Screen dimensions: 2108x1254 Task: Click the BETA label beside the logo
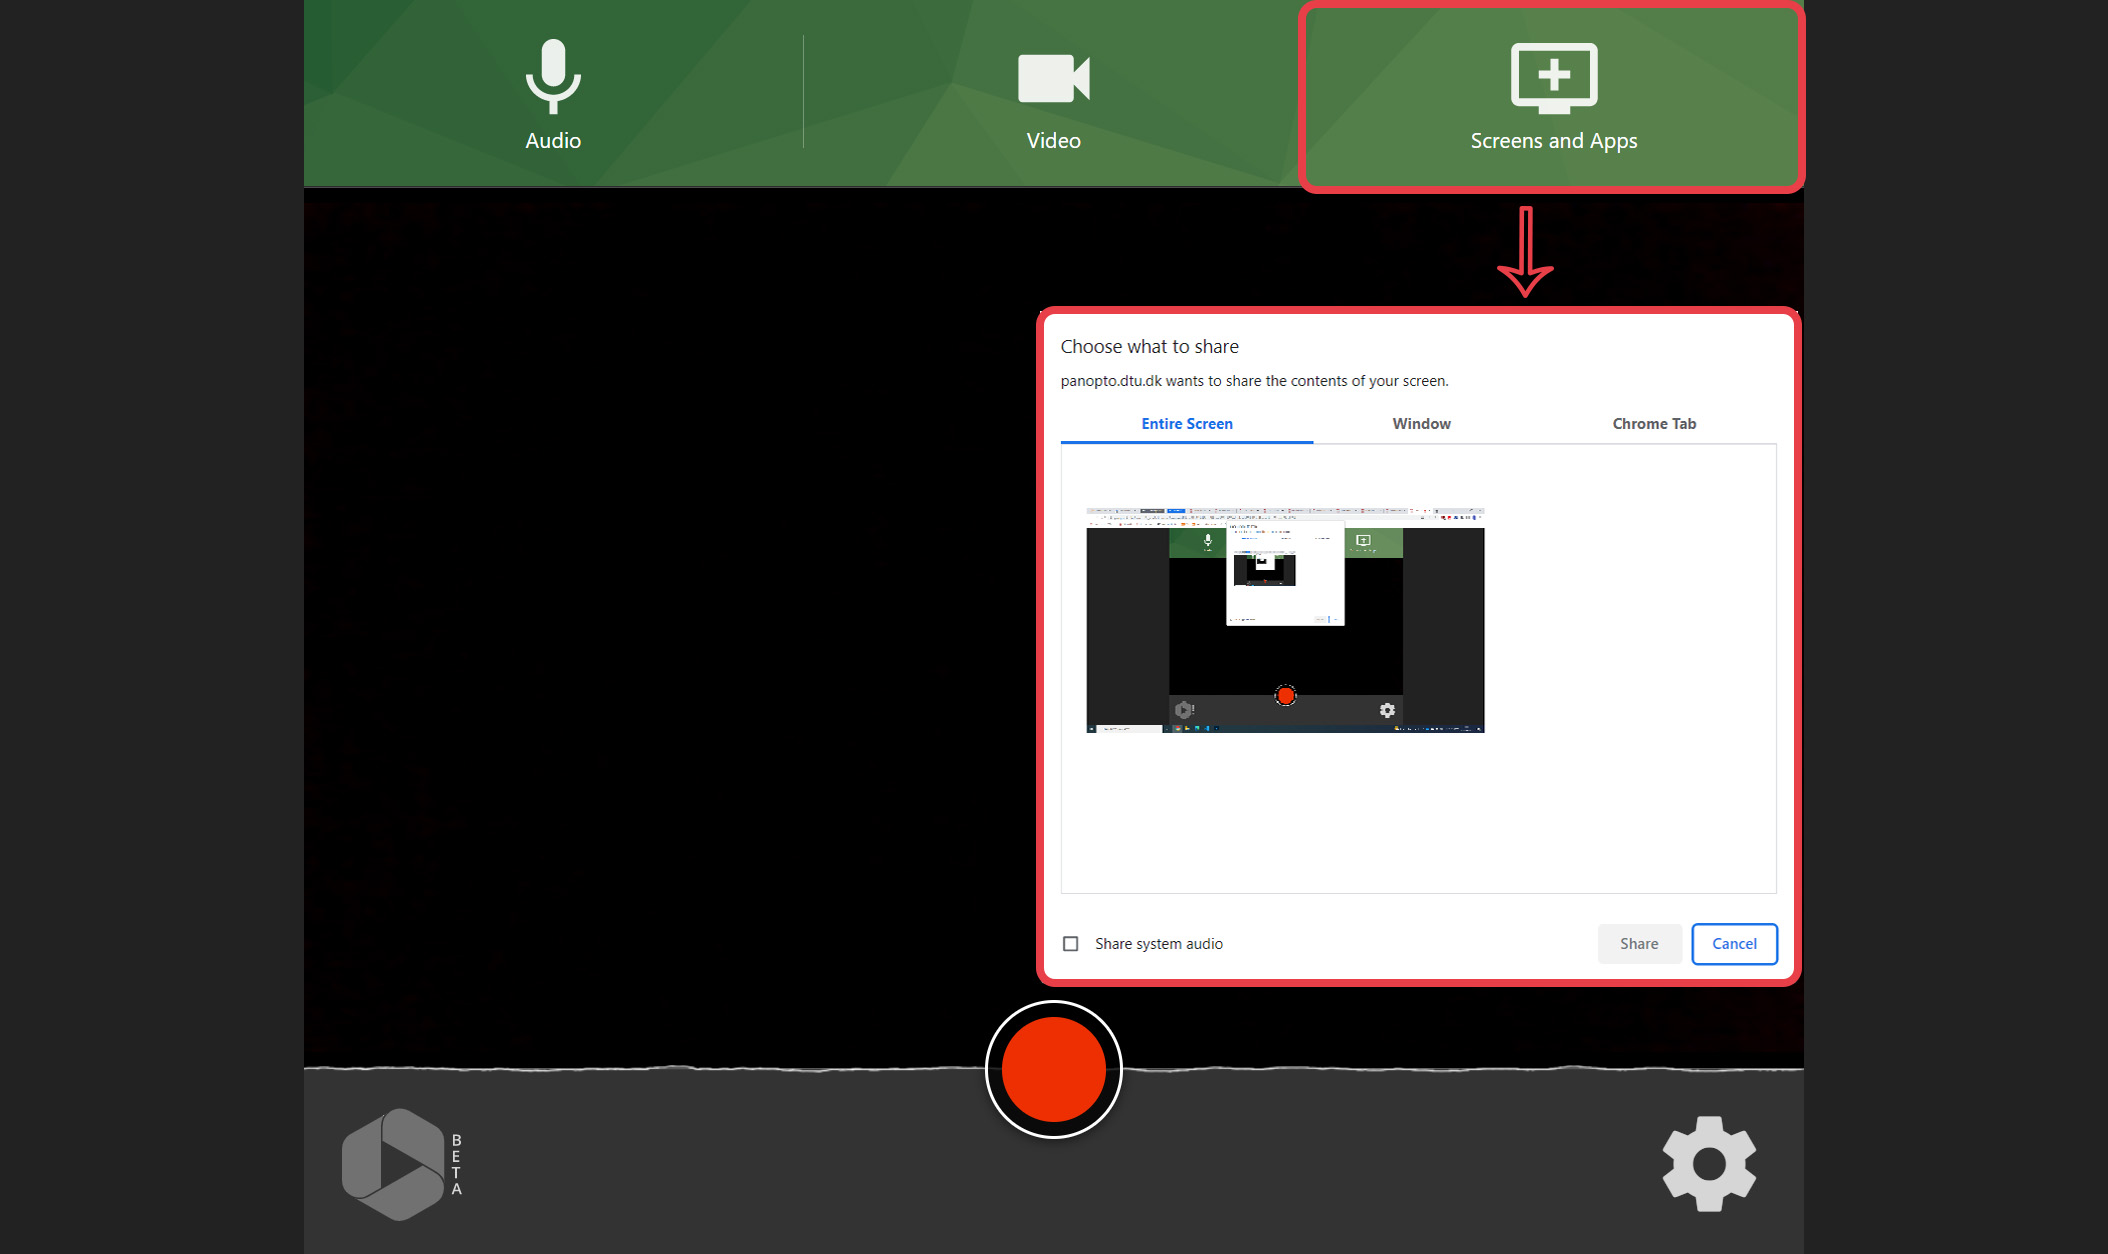(456, 1164)
